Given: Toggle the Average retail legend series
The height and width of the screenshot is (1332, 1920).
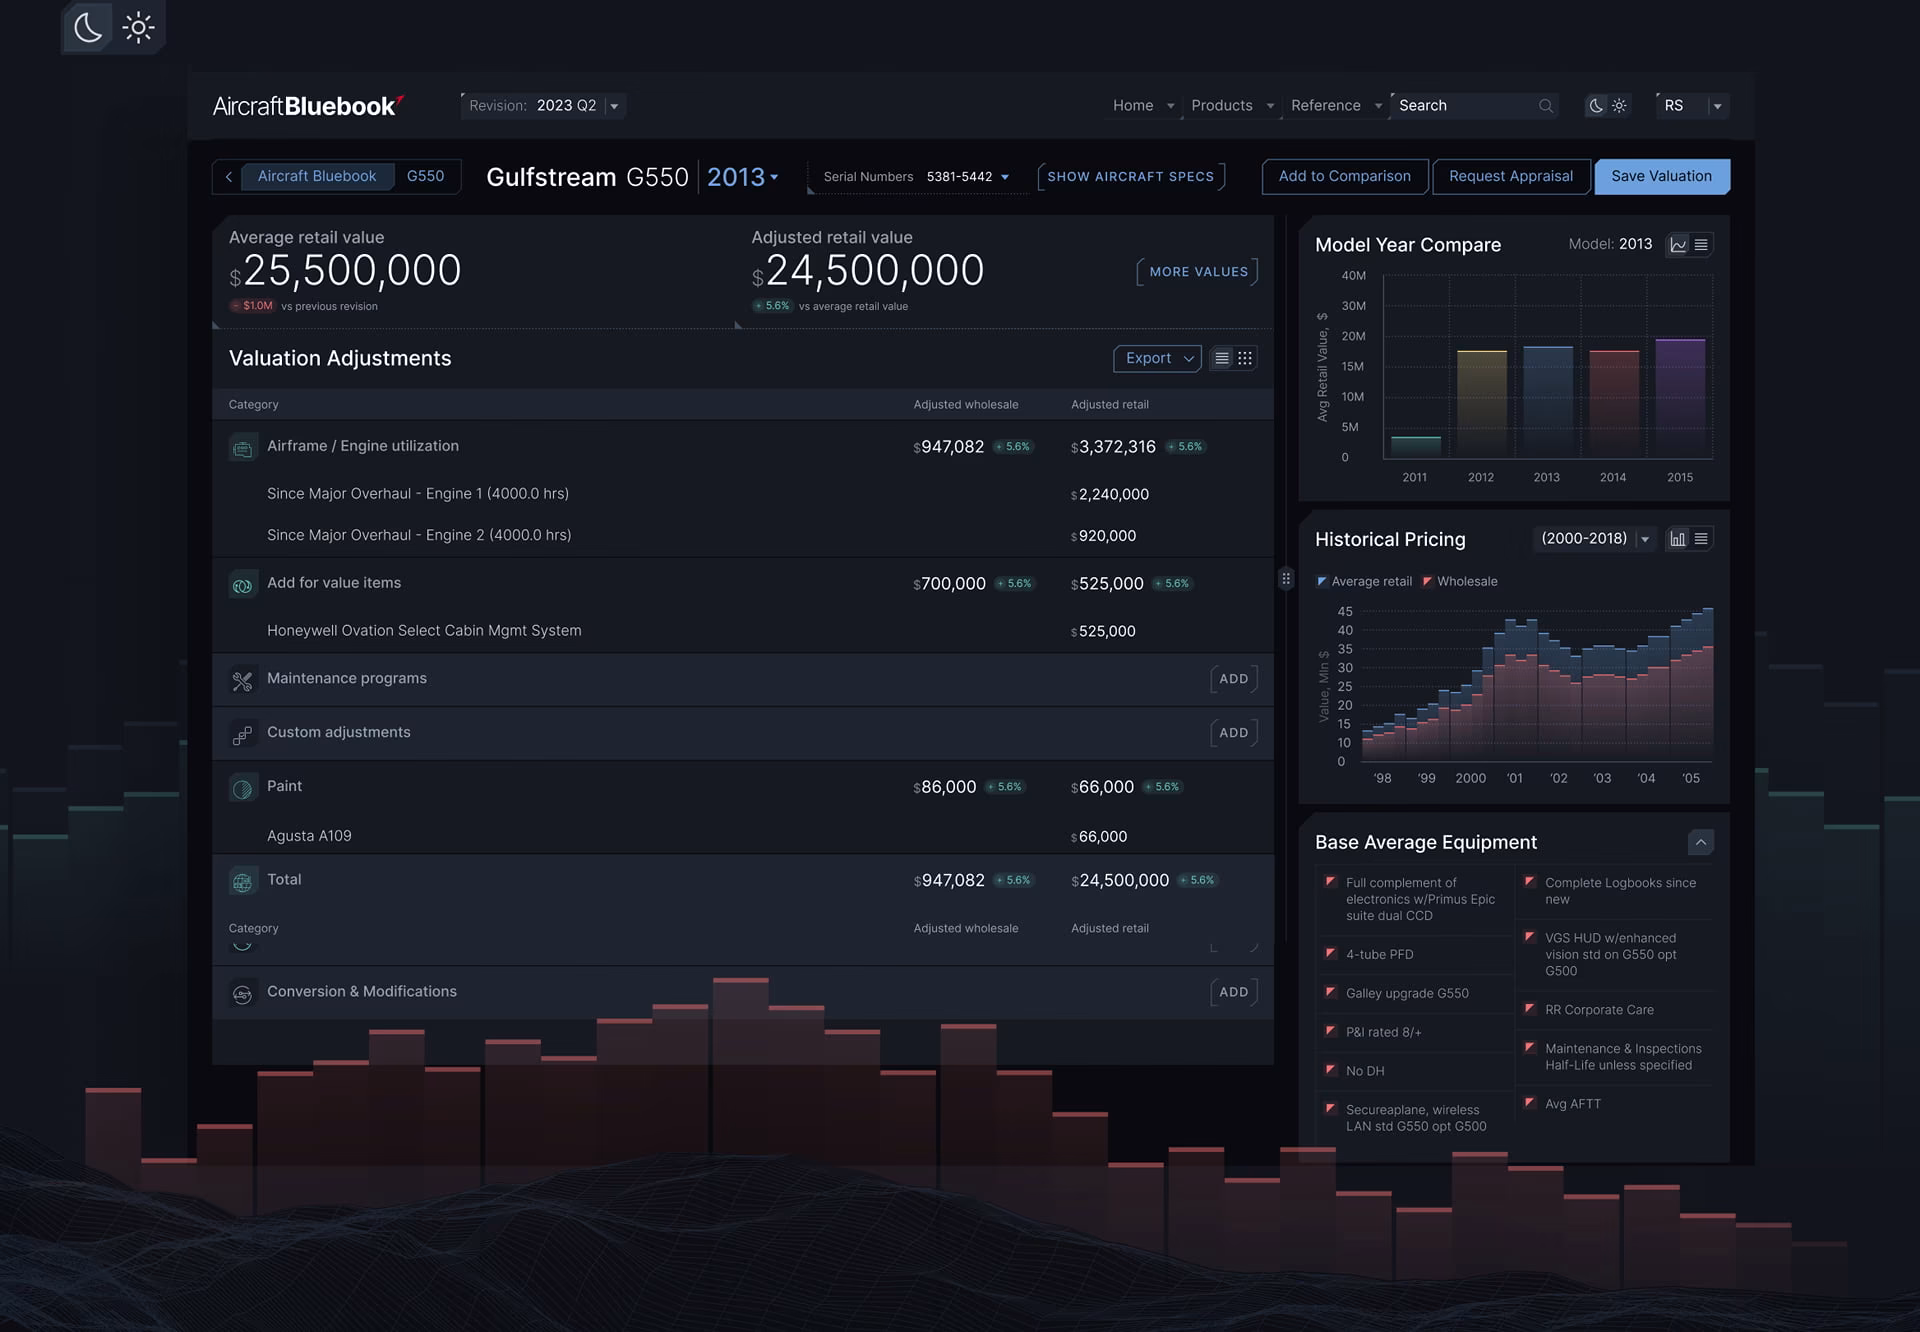Looking at the screenshot, I should pos(1365,581).
